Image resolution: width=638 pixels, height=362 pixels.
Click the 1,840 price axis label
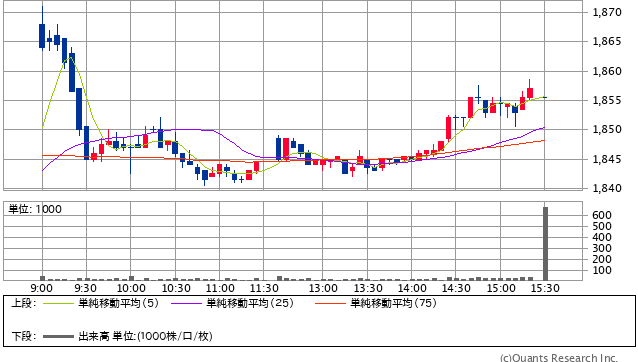(607, 188)
